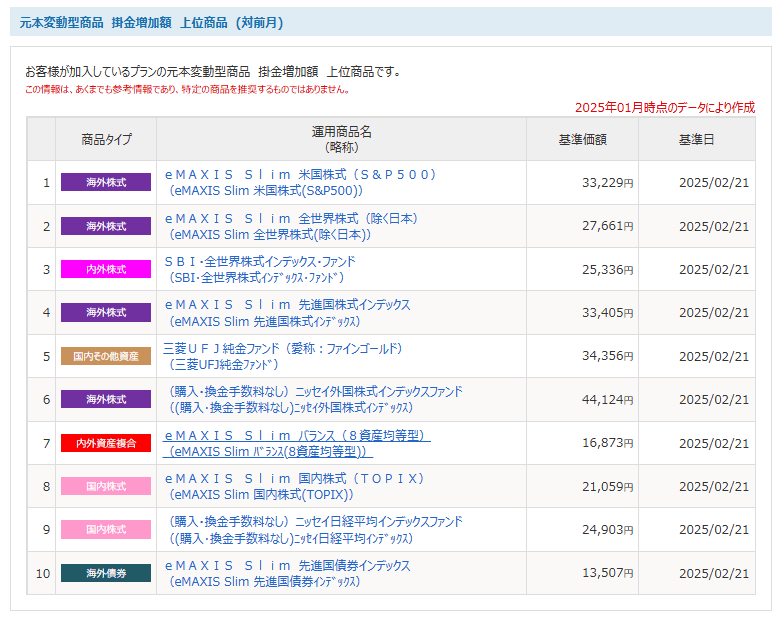
Task: Click the 海外債券 badge
Action: pos(106,573)
